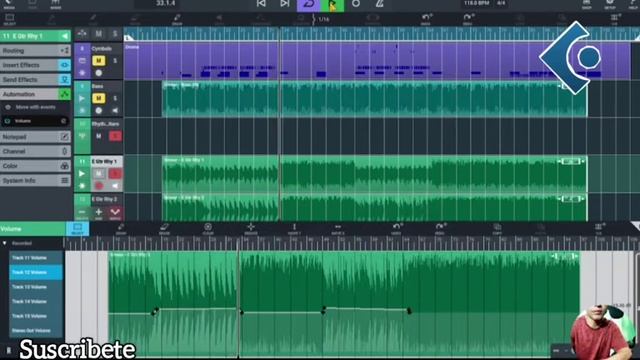Undo in the automation editor toolbar

(x=396, y=229)
